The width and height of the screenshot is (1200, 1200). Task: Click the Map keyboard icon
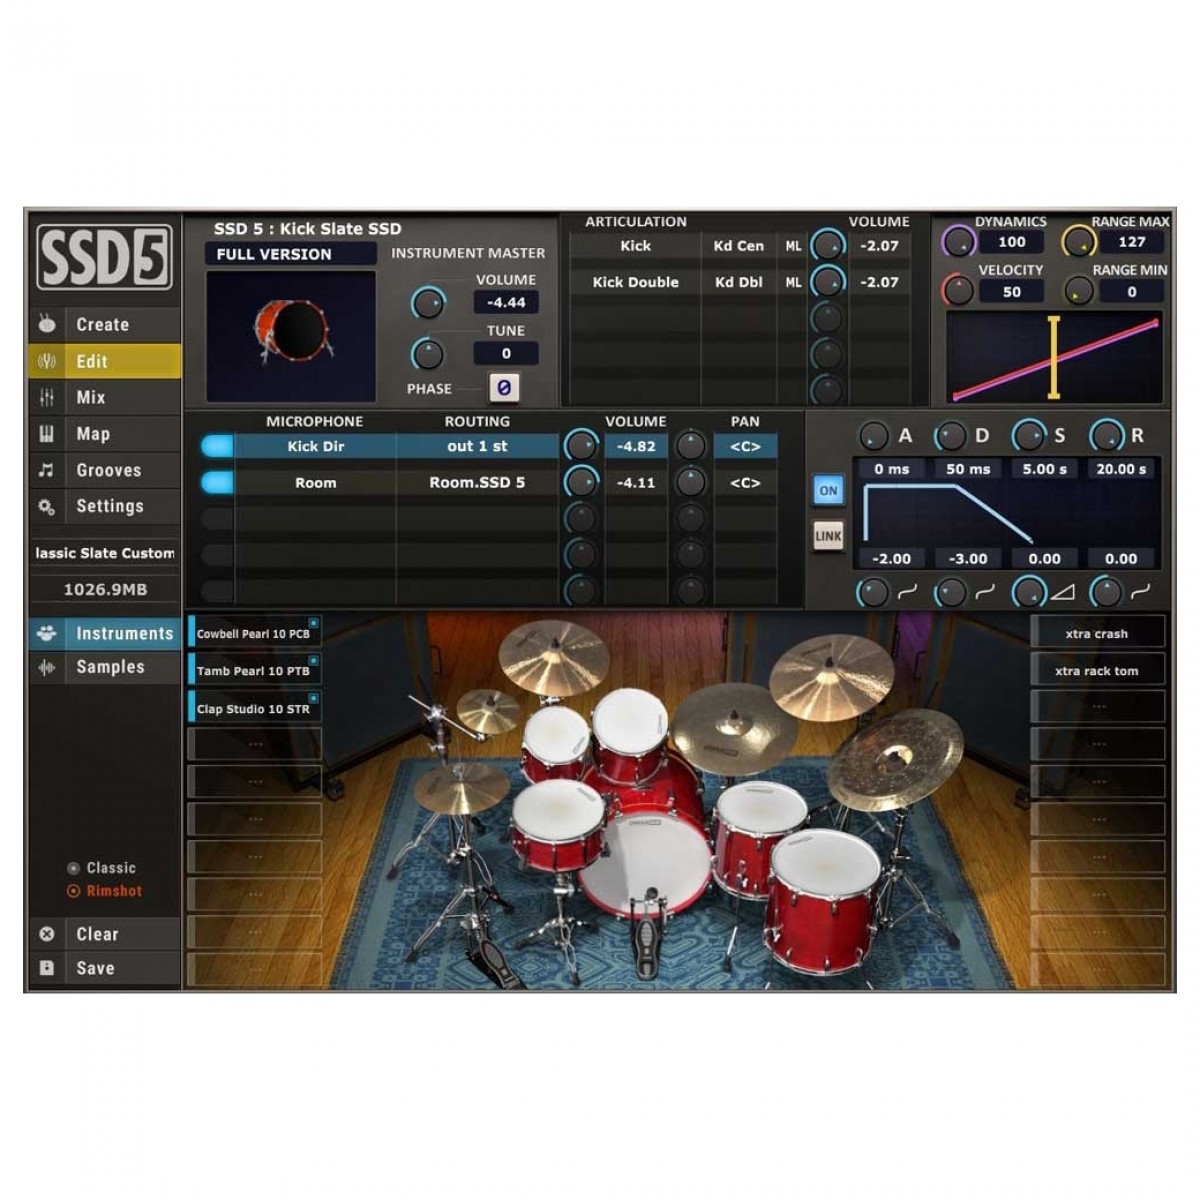click(46, 433)
